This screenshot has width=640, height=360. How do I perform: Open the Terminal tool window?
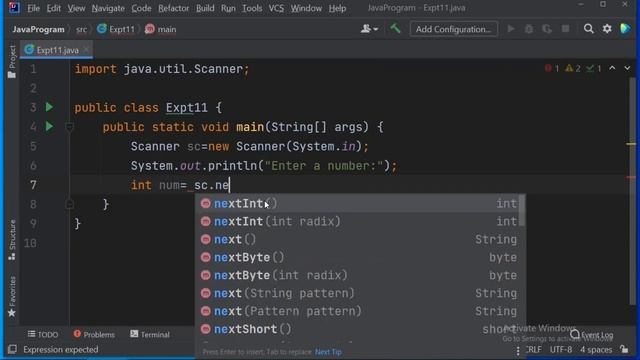point(150,334)
